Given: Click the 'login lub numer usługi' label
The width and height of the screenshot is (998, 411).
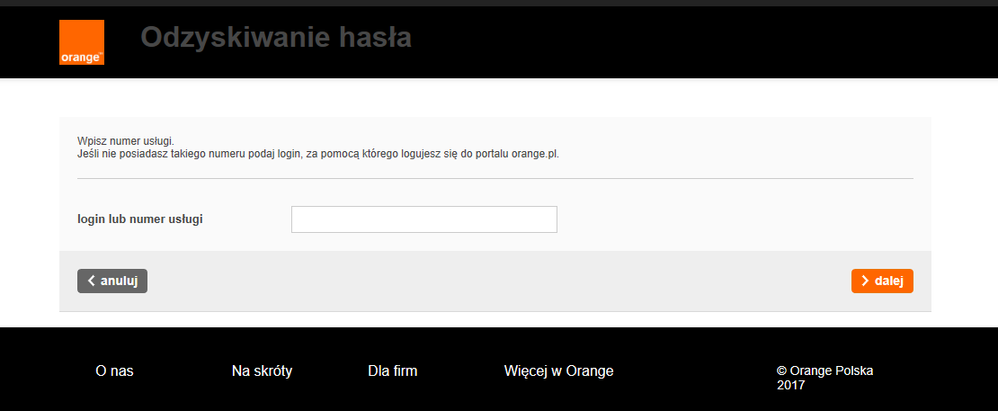Looking at the screenshot, I should click(x=140, y=219).
